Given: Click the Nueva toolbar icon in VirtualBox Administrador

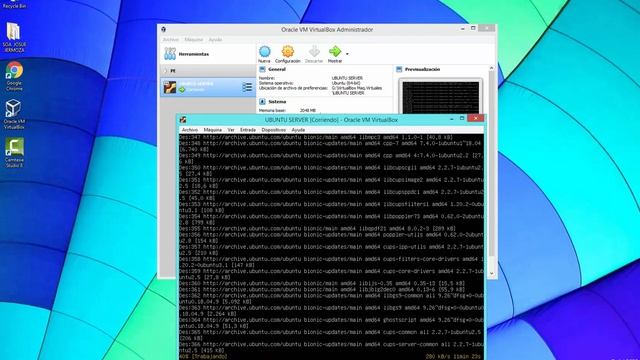Looking at the screenshot, I should [x=264, y=51].
